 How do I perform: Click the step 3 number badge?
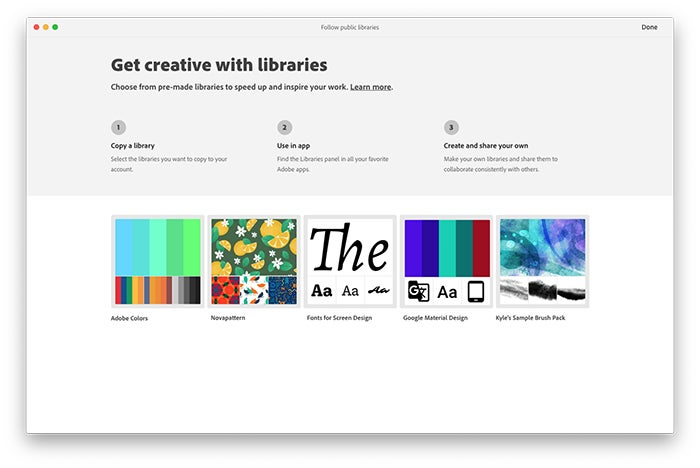(x=451, y=127)
